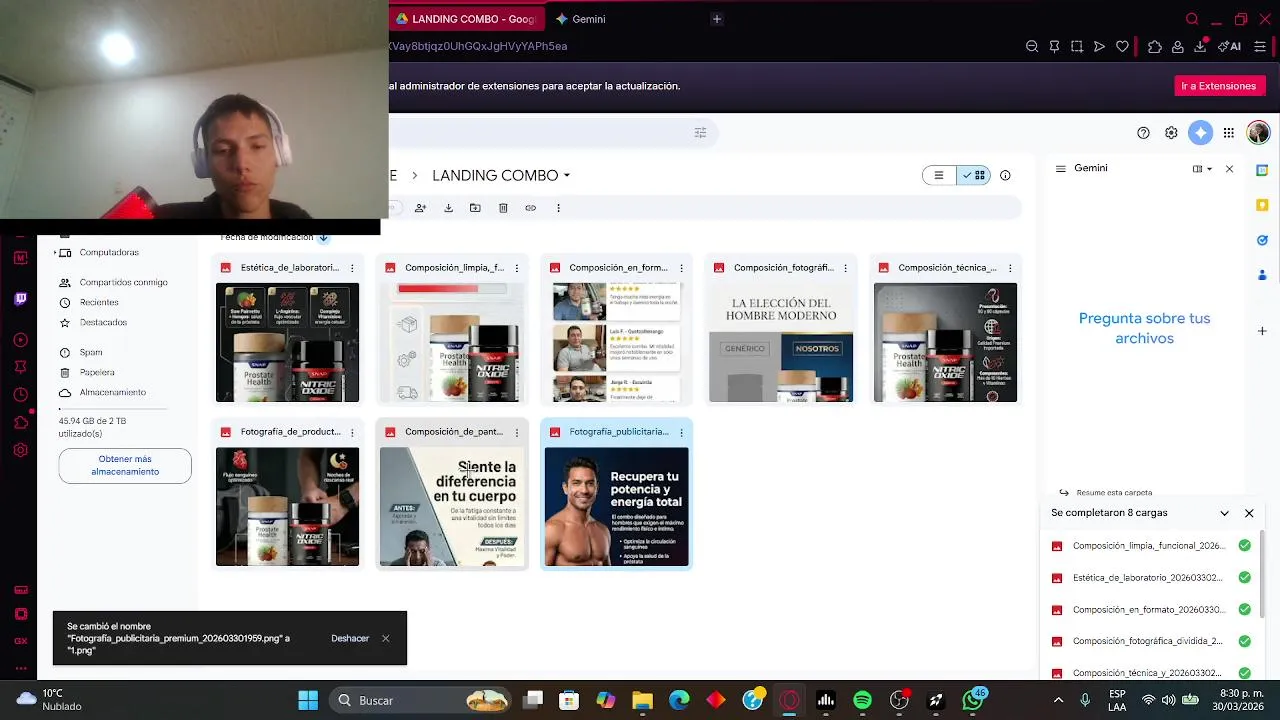
Task: Click the move-to-folder toolbar icon
Action: tap(475, 208)
